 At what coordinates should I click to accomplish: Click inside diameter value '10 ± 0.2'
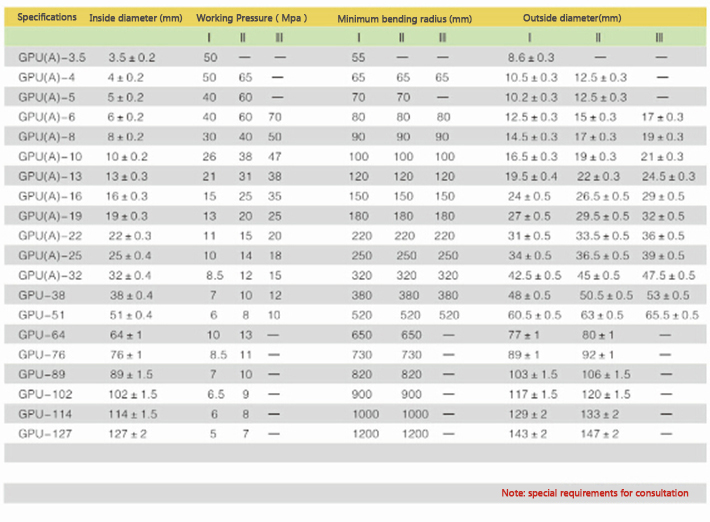(127, 157)
